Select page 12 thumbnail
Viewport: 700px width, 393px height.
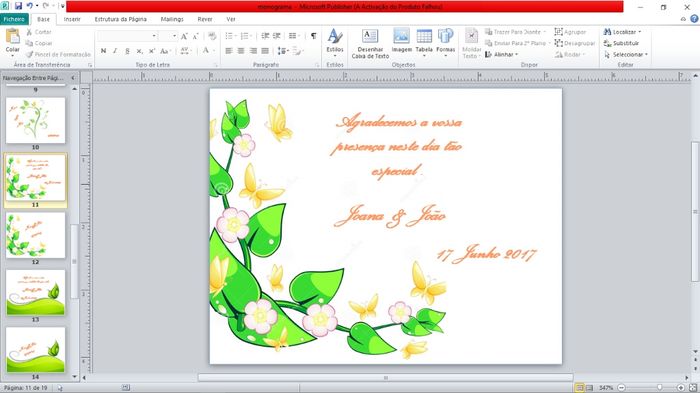click(35, 235)
